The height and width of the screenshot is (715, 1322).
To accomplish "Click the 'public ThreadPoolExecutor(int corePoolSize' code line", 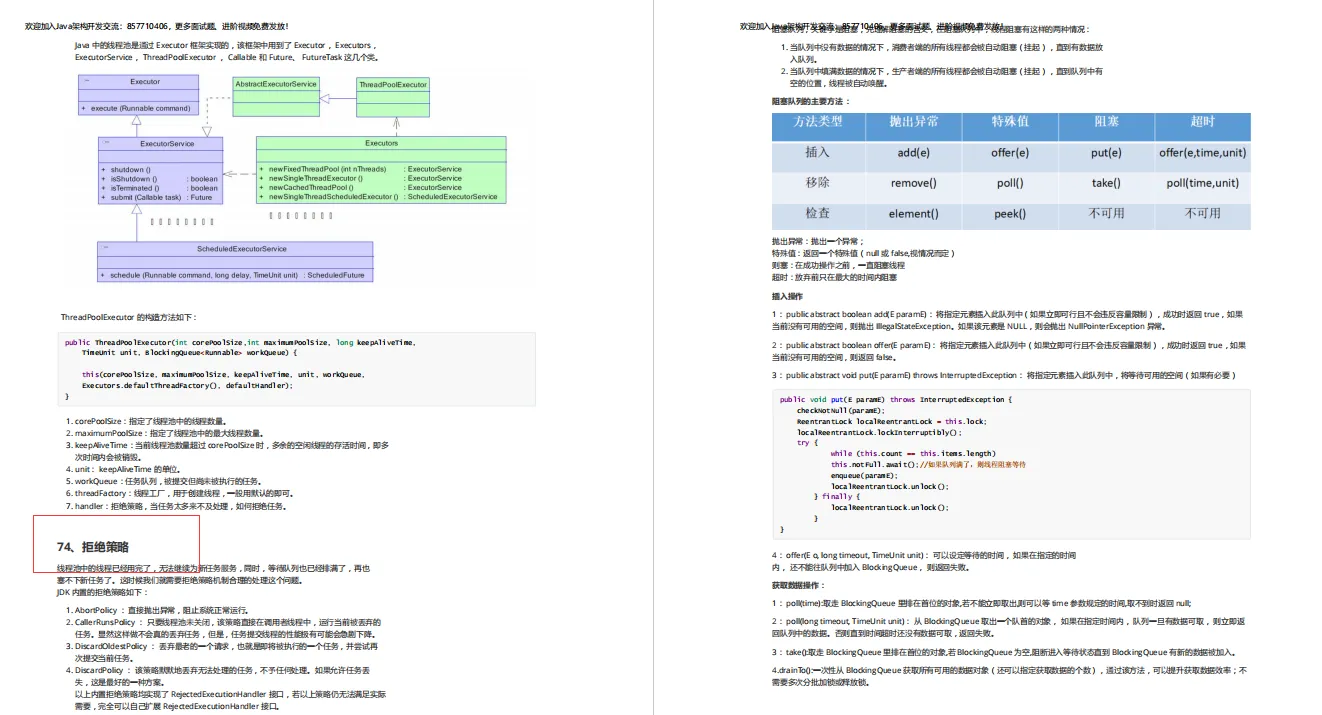I will 239,342.
